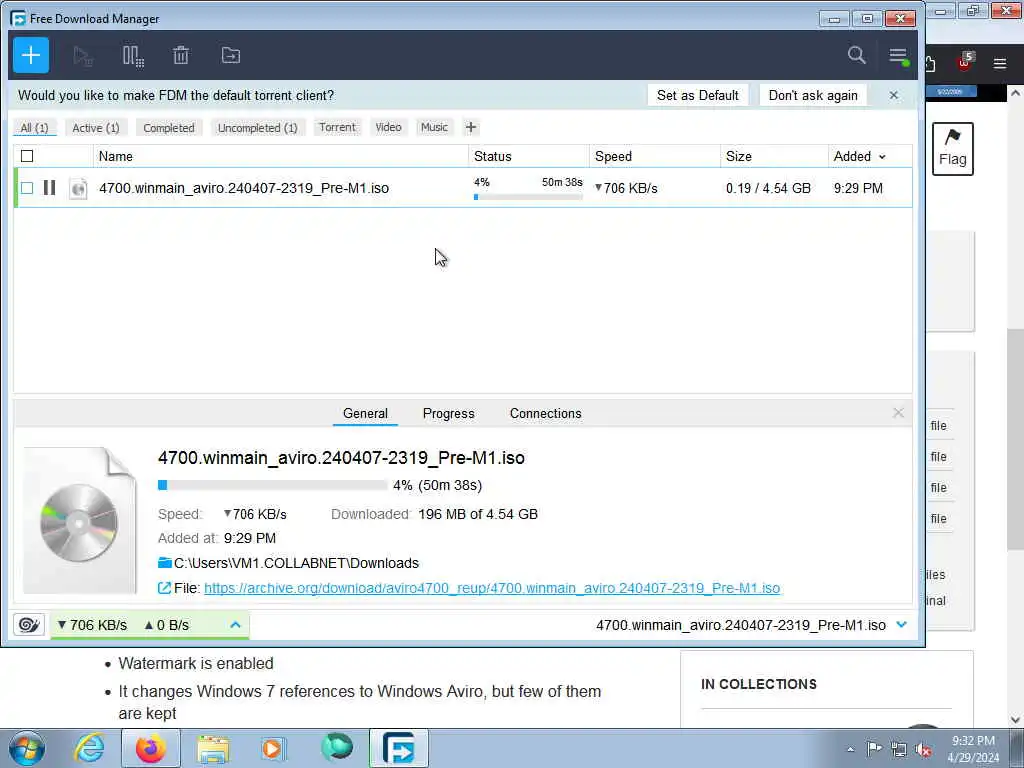Click Set as Default button
This screenshot has height=768, width=1024.
697,95
